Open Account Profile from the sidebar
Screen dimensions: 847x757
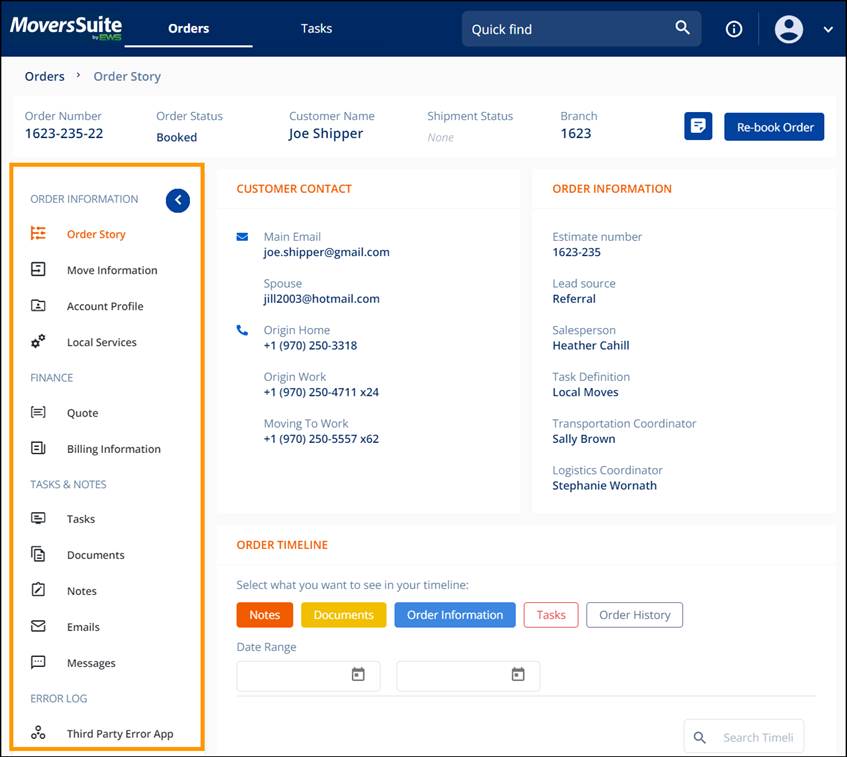click(x=103, y=306)
